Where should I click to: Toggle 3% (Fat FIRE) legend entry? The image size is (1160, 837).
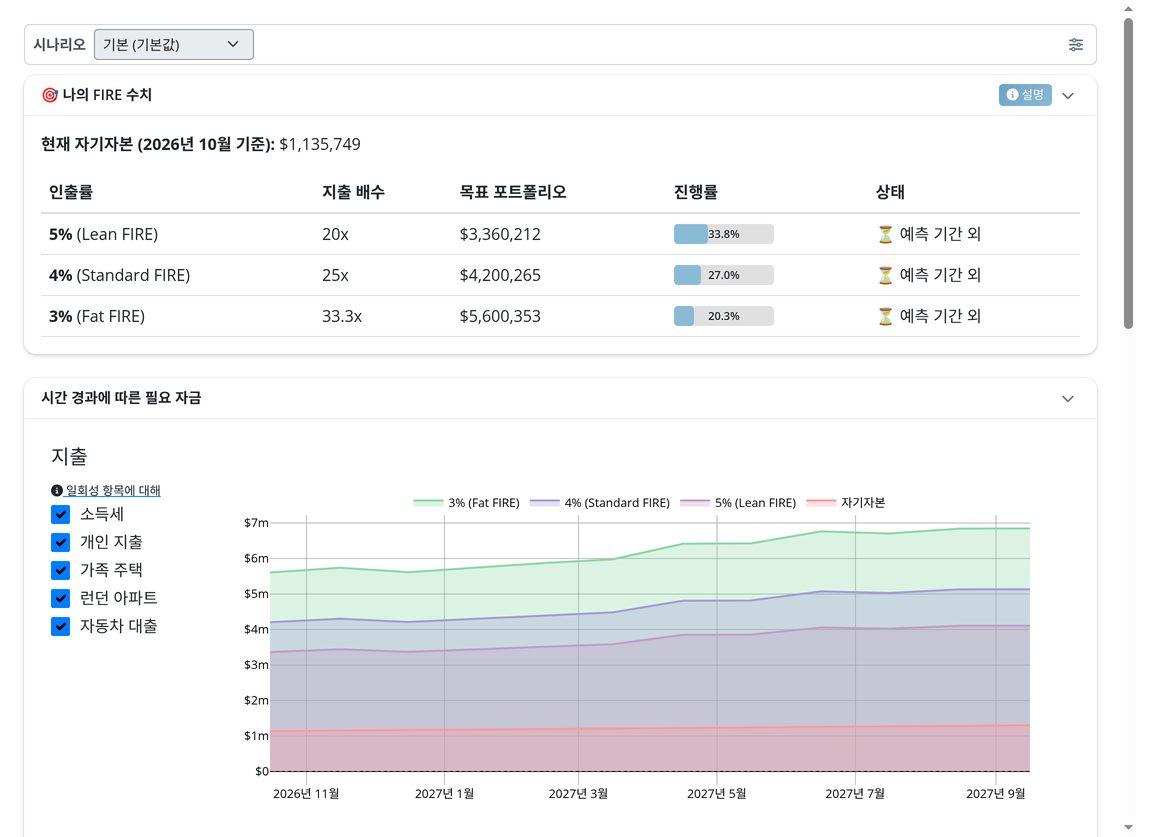466,502
